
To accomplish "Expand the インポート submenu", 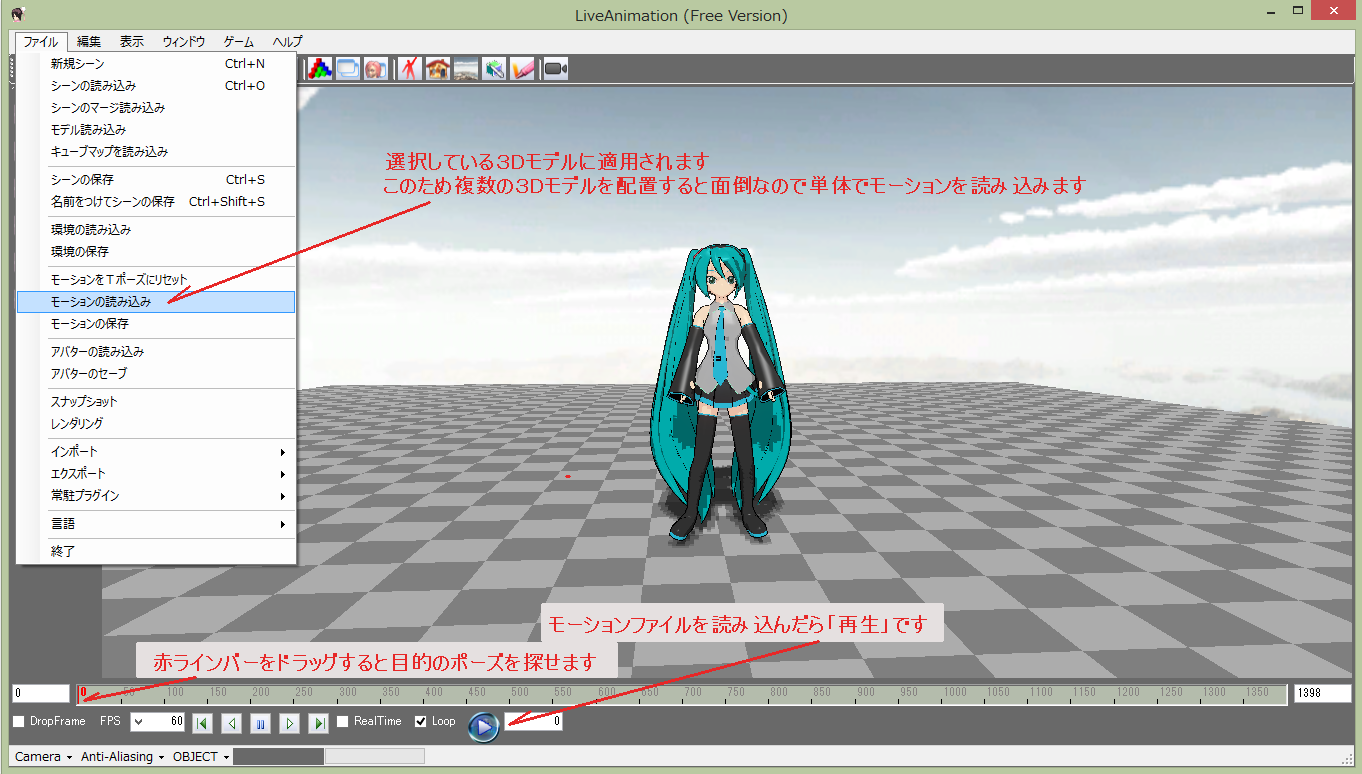I will tap(157, 451).
